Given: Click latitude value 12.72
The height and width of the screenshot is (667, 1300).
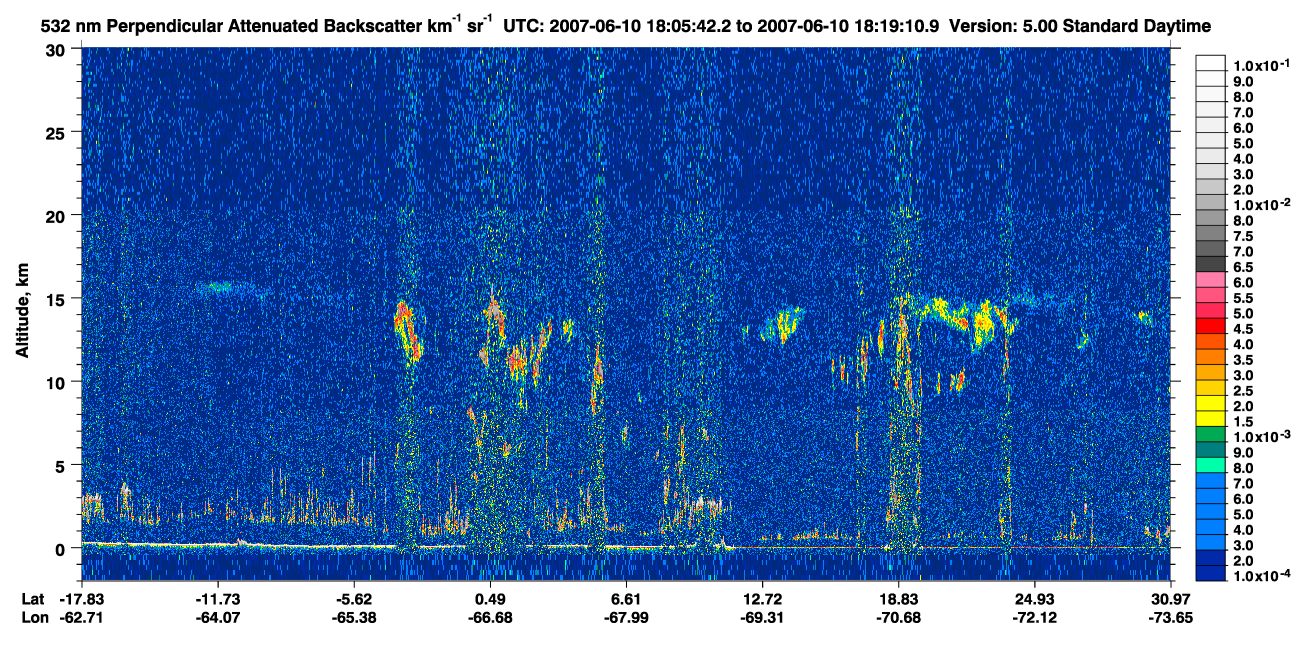Looking at the screenshot, I should click(x=762, y=599).
